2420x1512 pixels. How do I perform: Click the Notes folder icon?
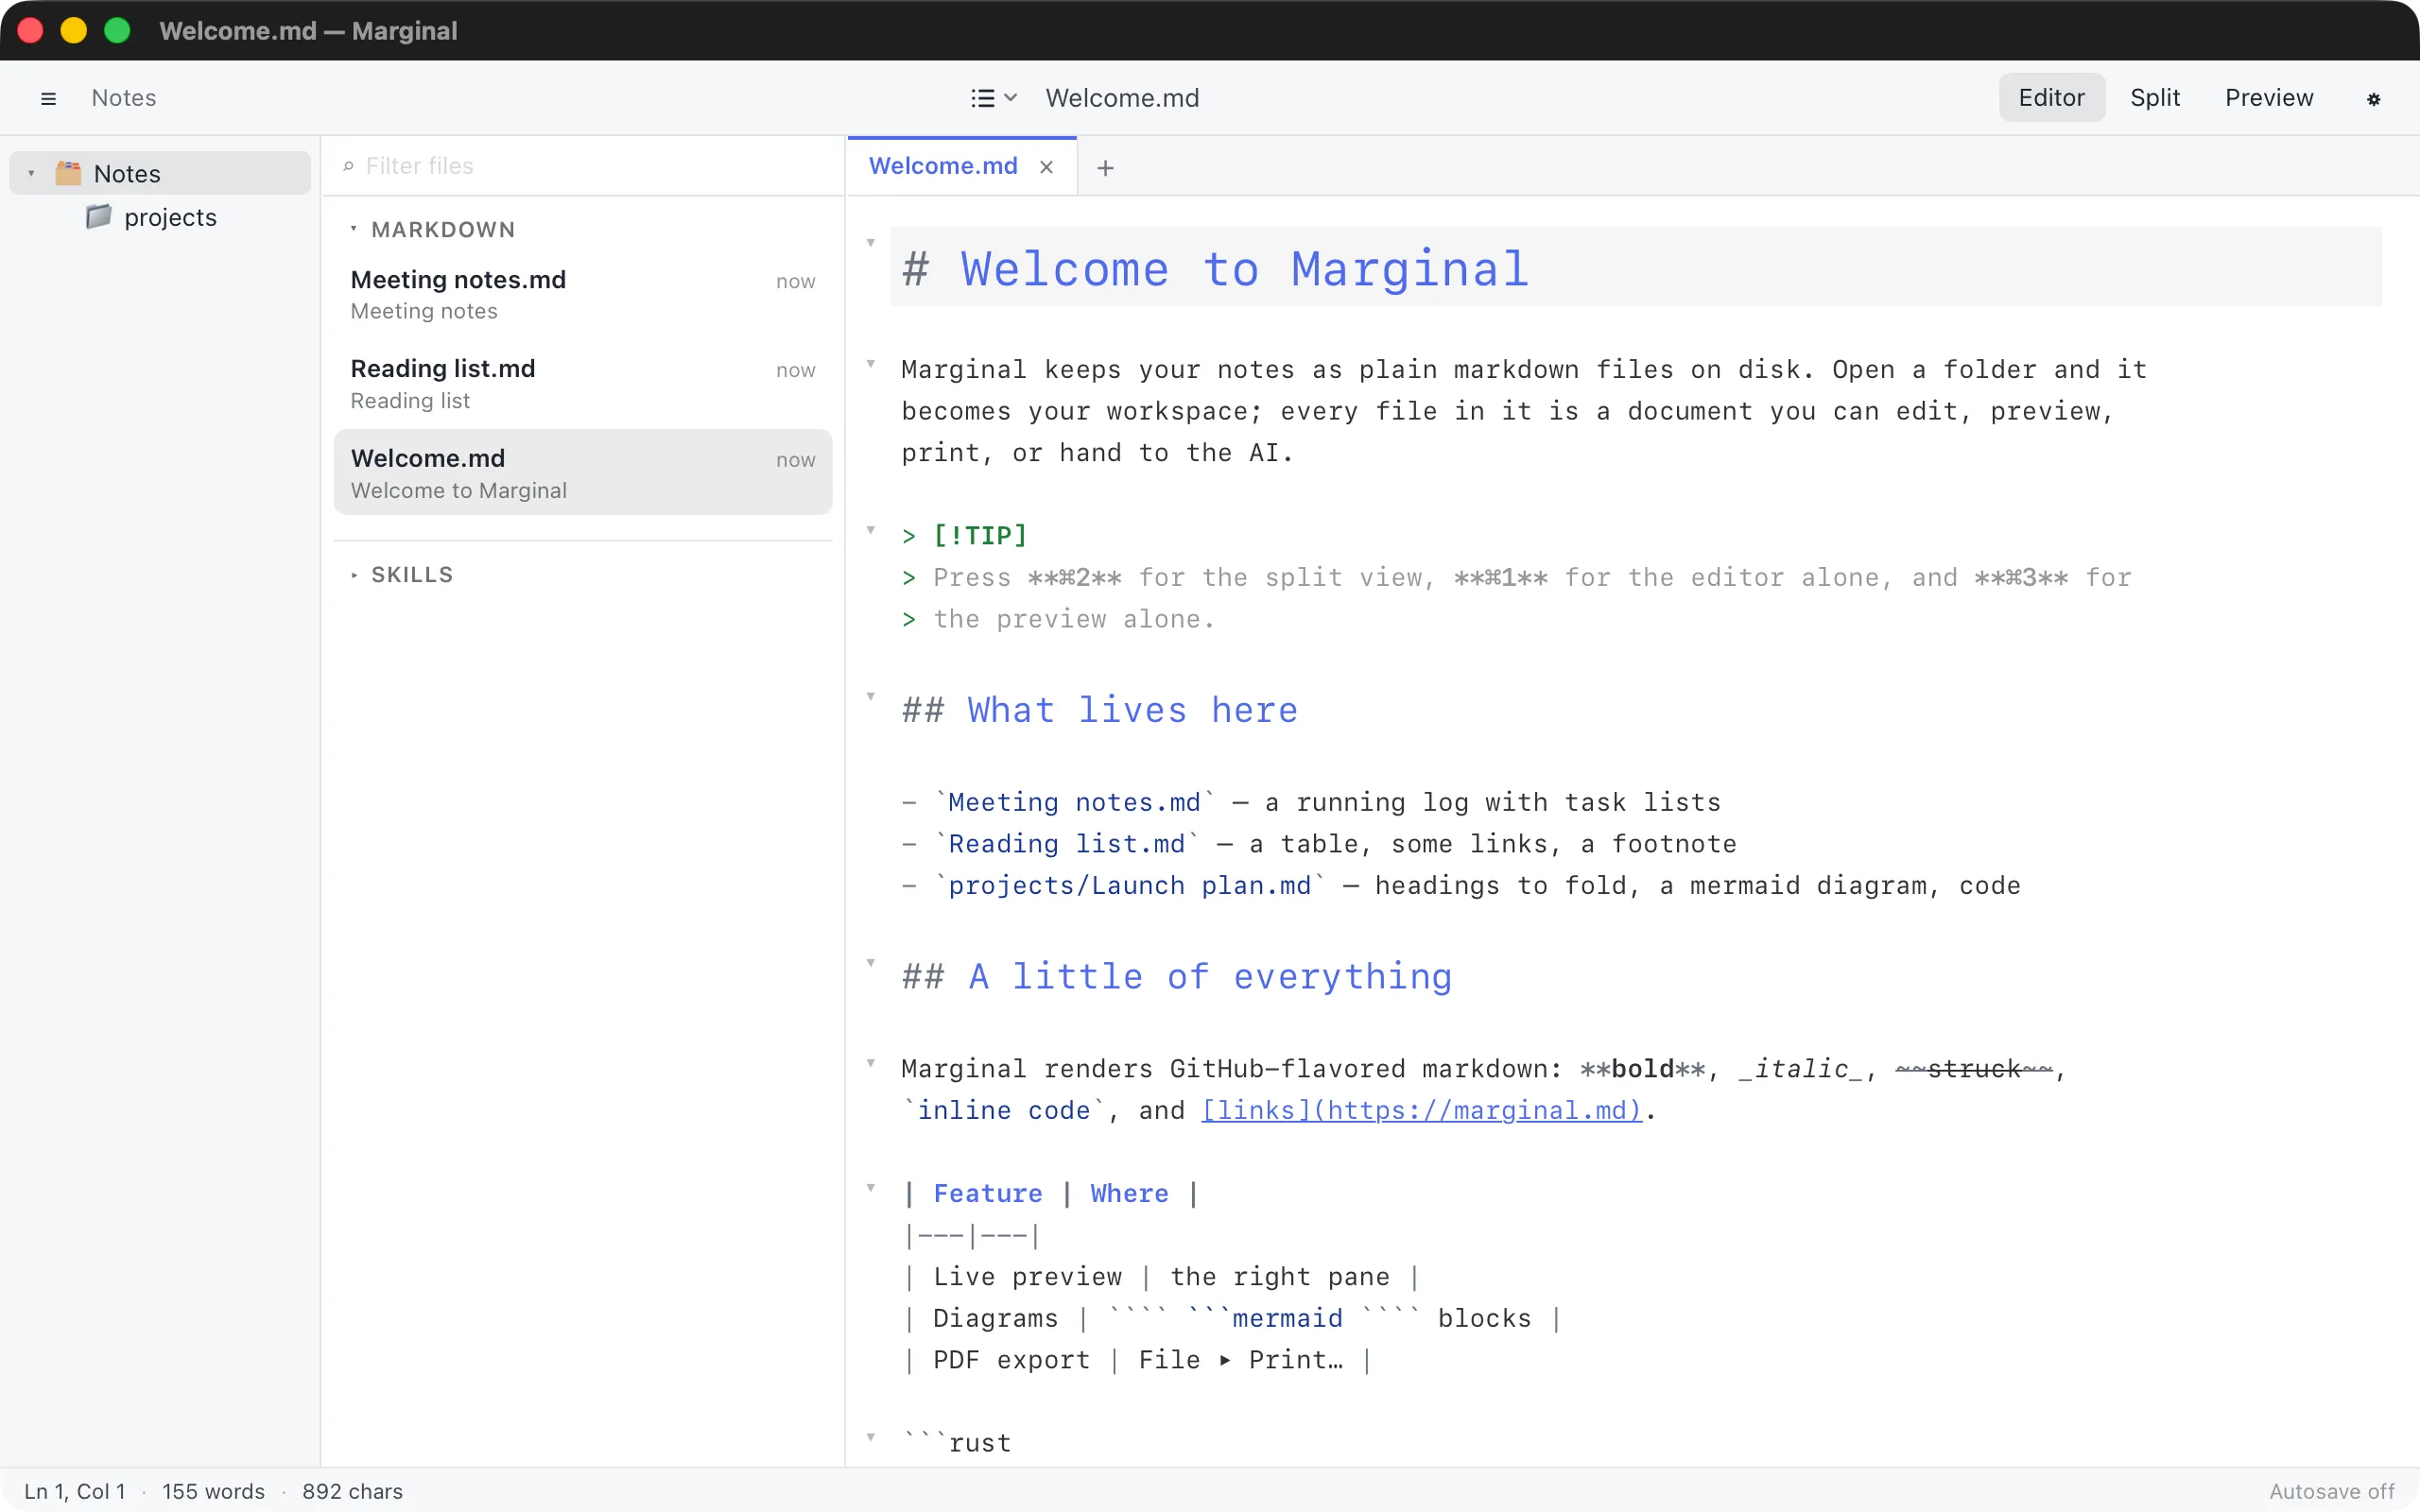coord(68,173)
